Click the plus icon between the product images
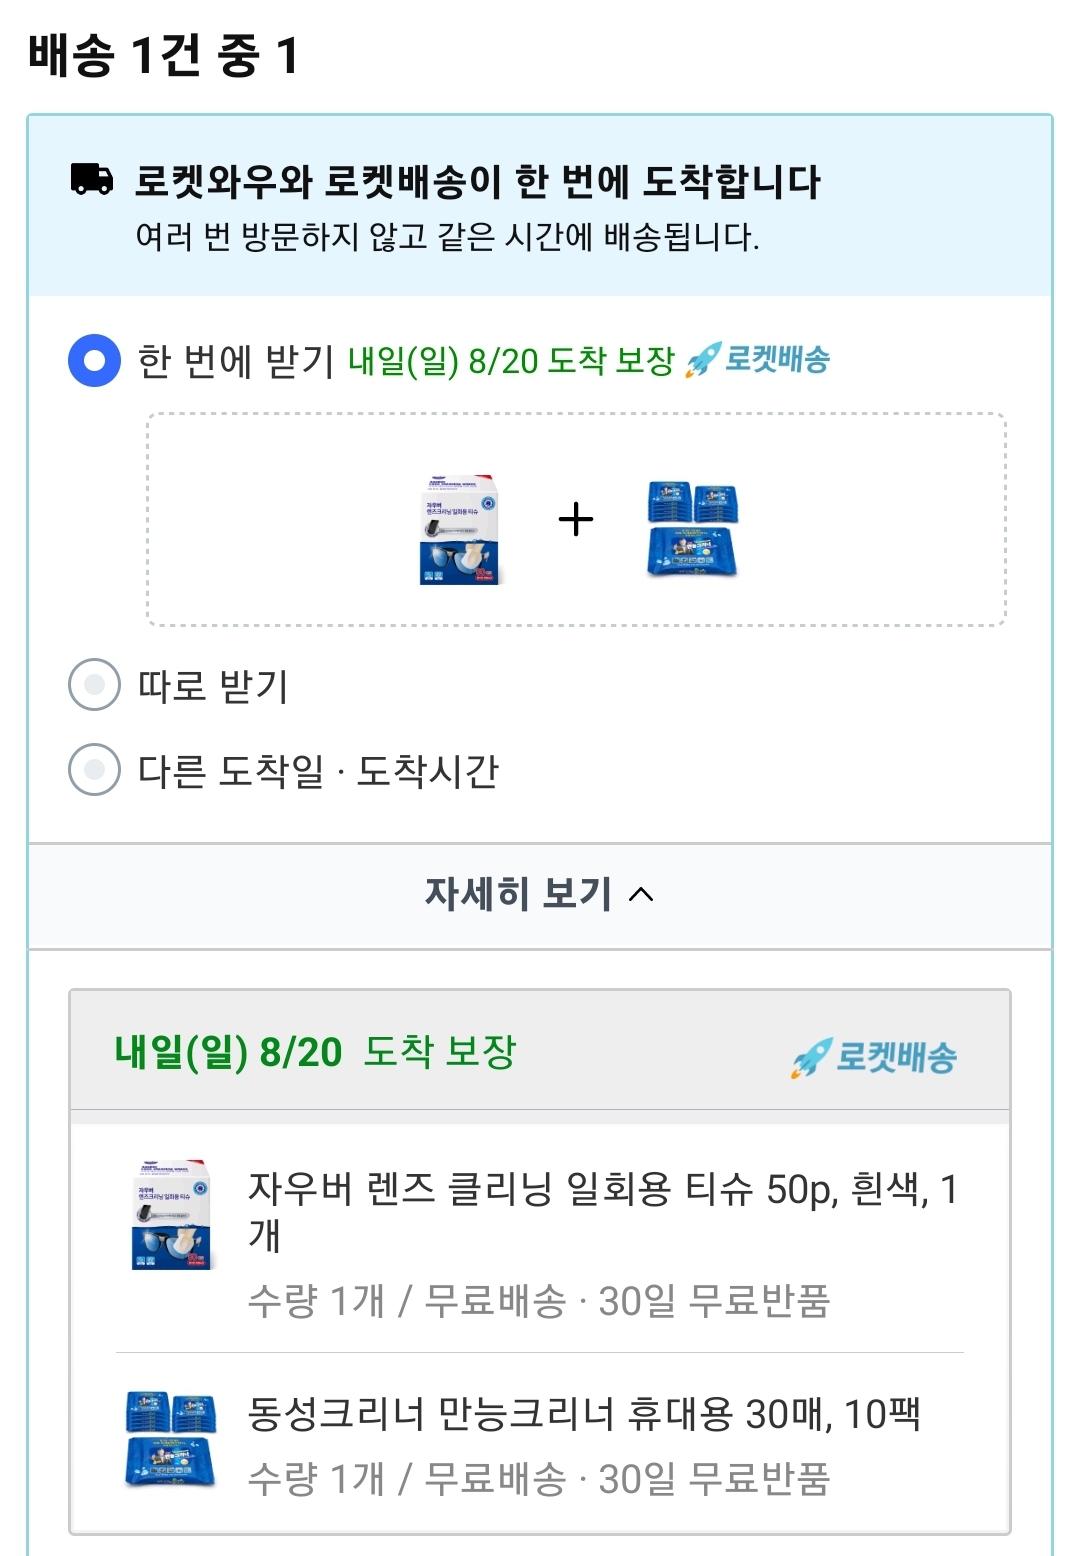The height and width of the screenshot is (1556, 1080). click(576, 520)
